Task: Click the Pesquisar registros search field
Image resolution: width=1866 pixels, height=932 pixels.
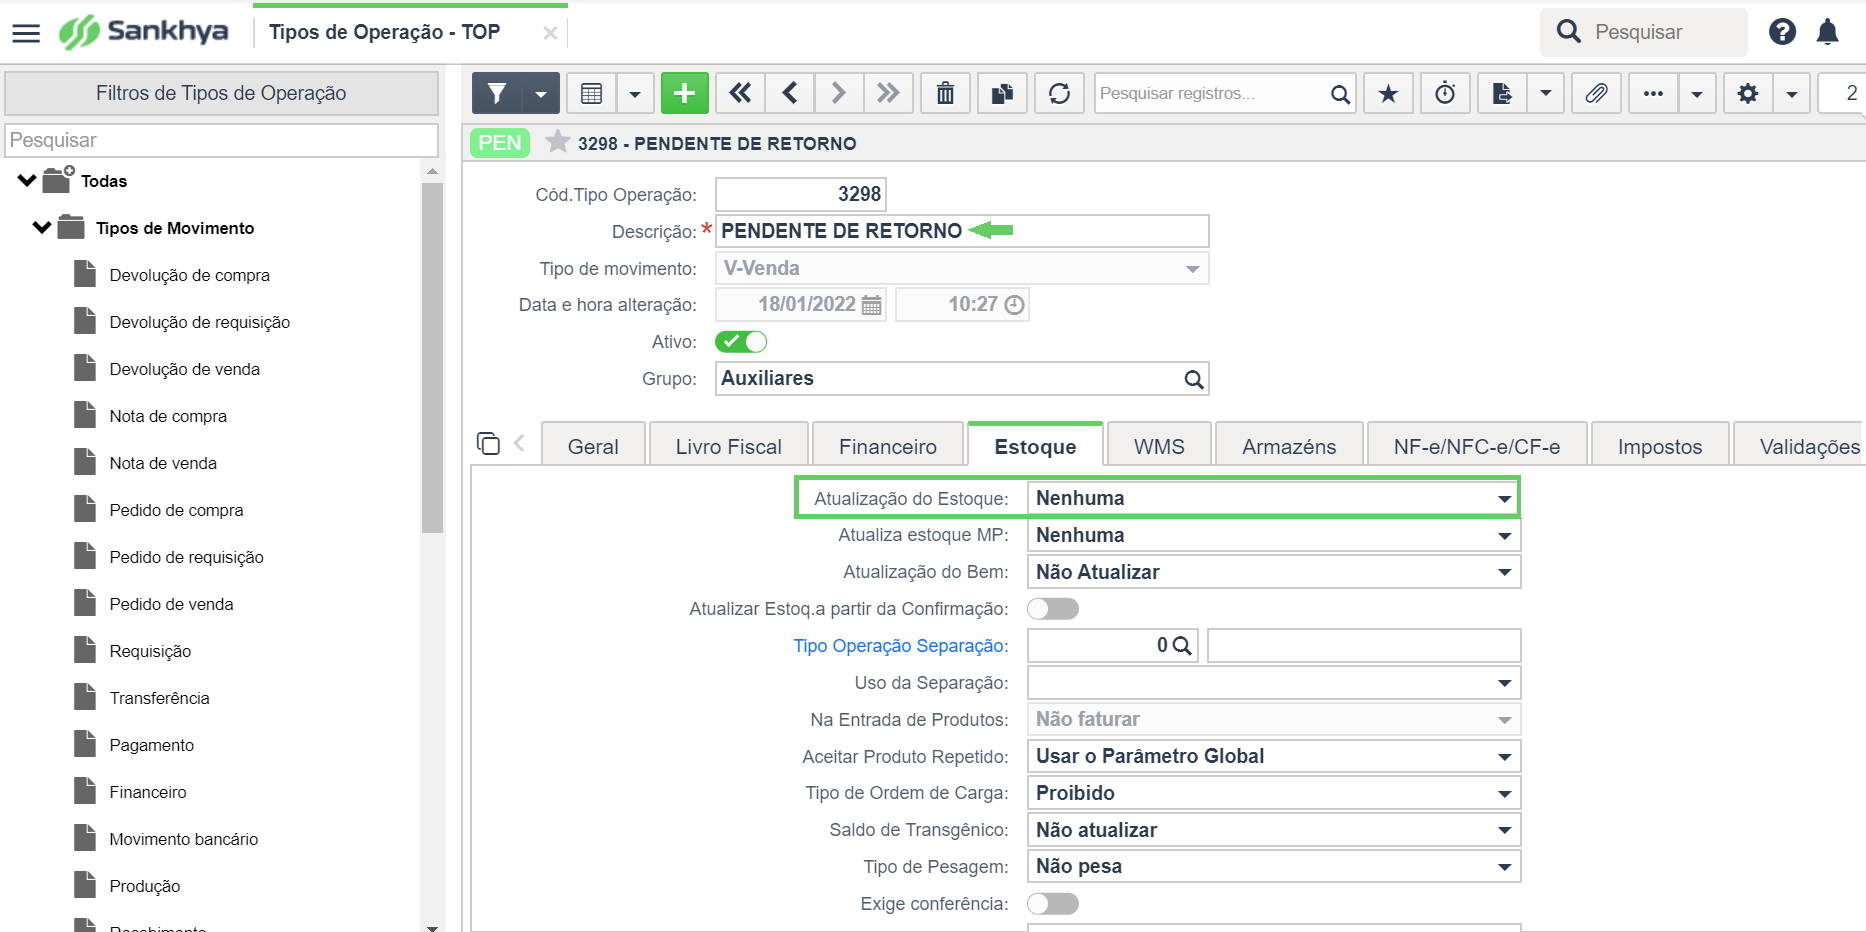Action: 1212,93
